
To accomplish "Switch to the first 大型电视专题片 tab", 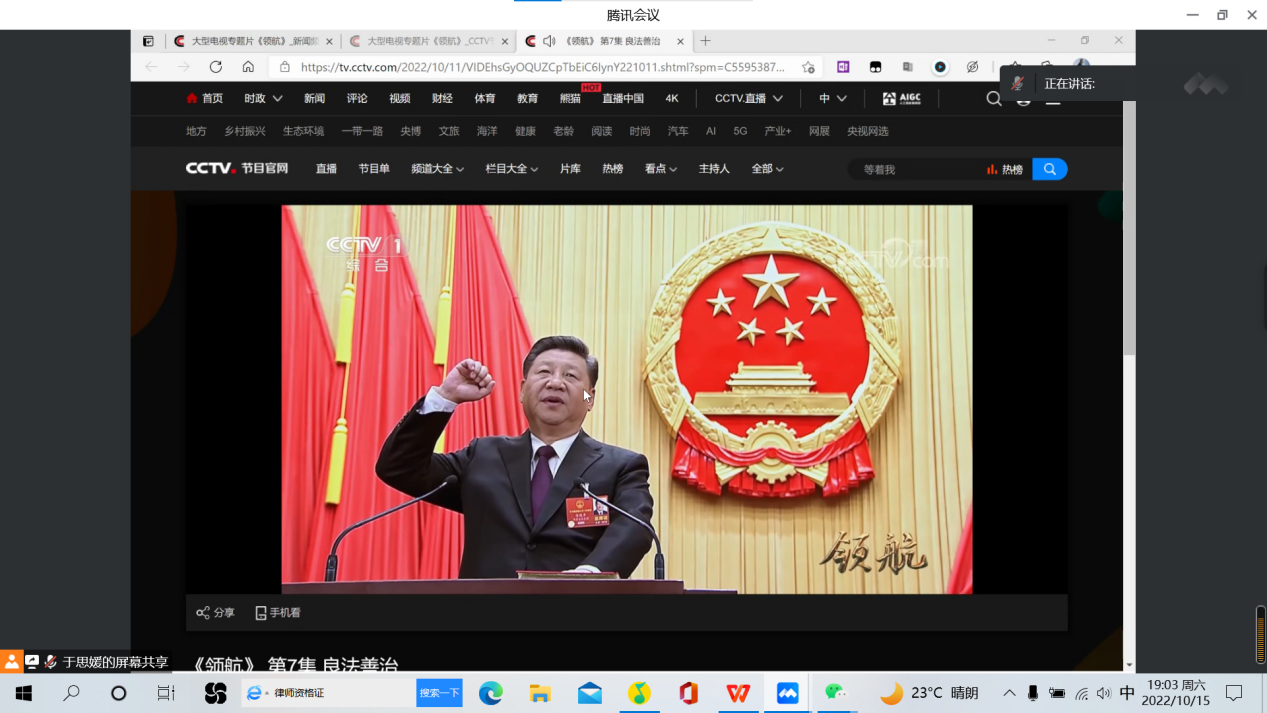I will [x=252, y=41].
